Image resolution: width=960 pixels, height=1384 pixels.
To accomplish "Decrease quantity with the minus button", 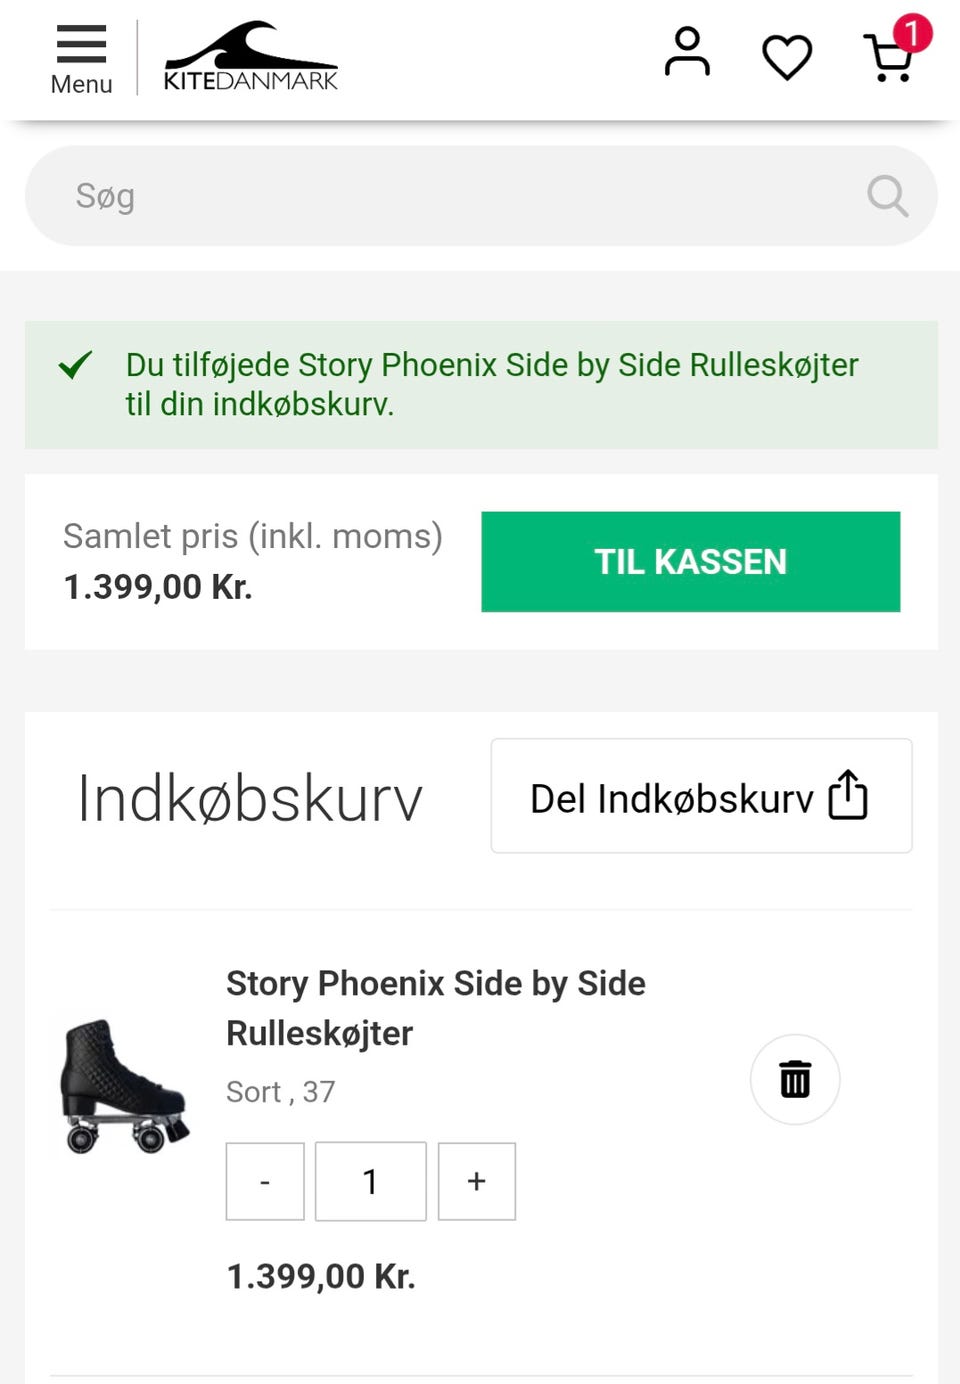I will click(x=265, y=1181).
